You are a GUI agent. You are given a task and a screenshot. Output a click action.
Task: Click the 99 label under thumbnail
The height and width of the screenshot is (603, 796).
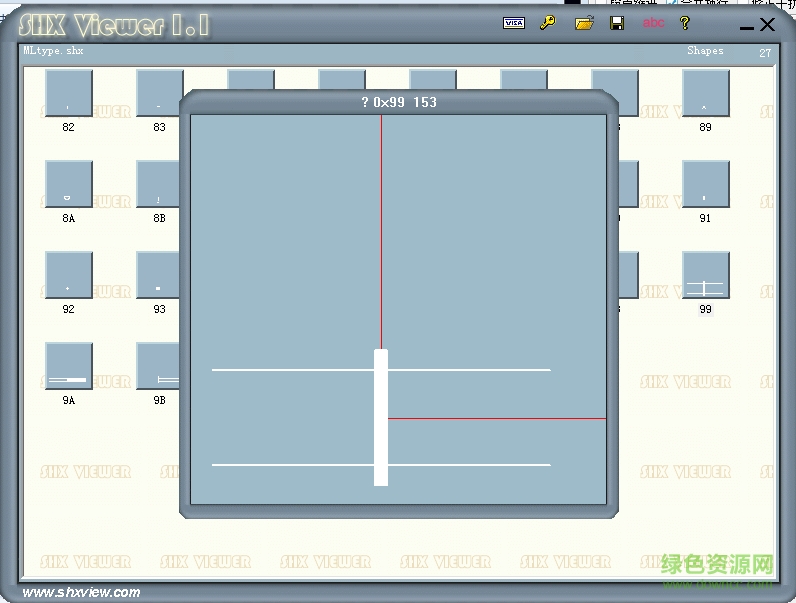tap(705, 309)
